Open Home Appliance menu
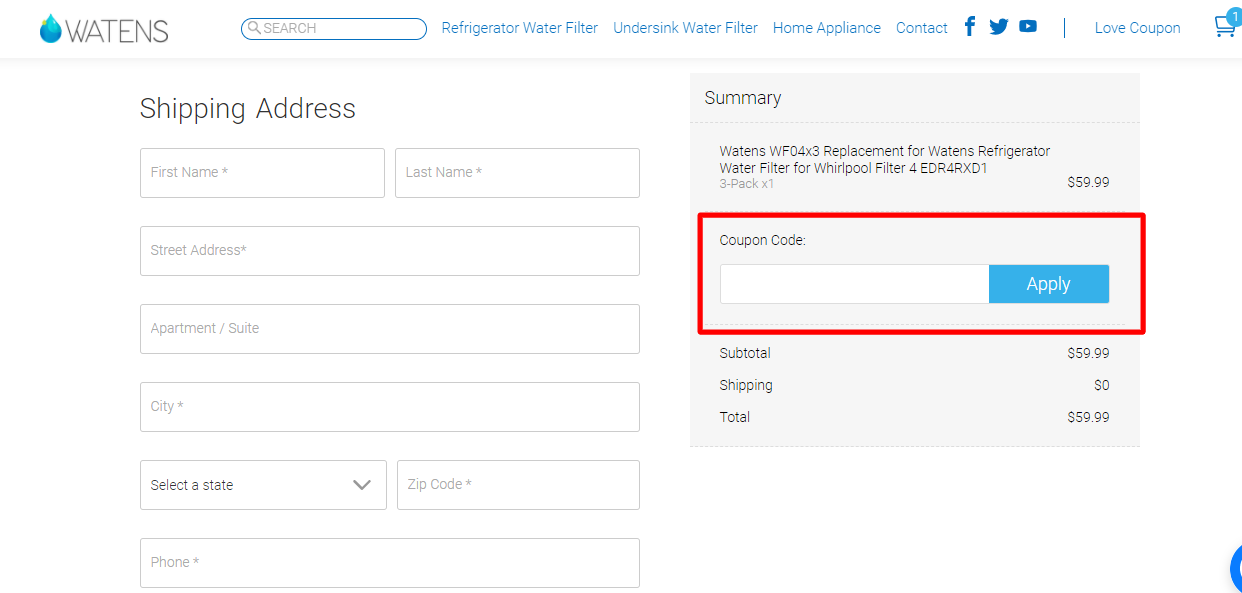This screenshot has height=593, width=1242. click(827, 28)
